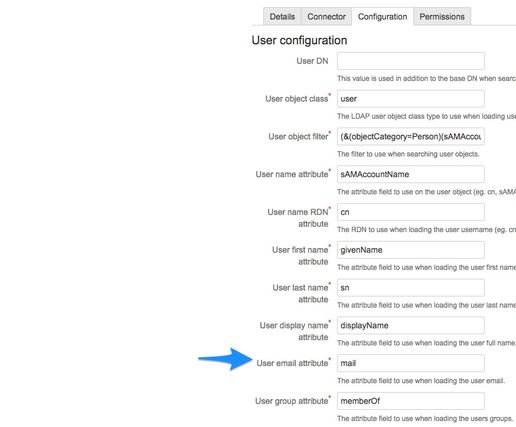This screenshot has width=516, height=427.
Task: Click the hint about loading the user email
Action: [x=421, y=381]
